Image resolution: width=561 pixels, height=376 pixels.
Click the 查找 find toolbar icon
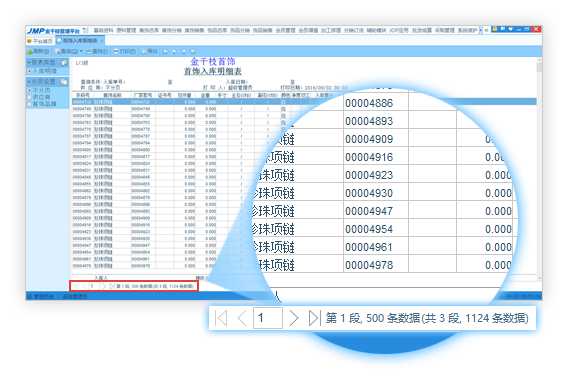tap(89, 52)
